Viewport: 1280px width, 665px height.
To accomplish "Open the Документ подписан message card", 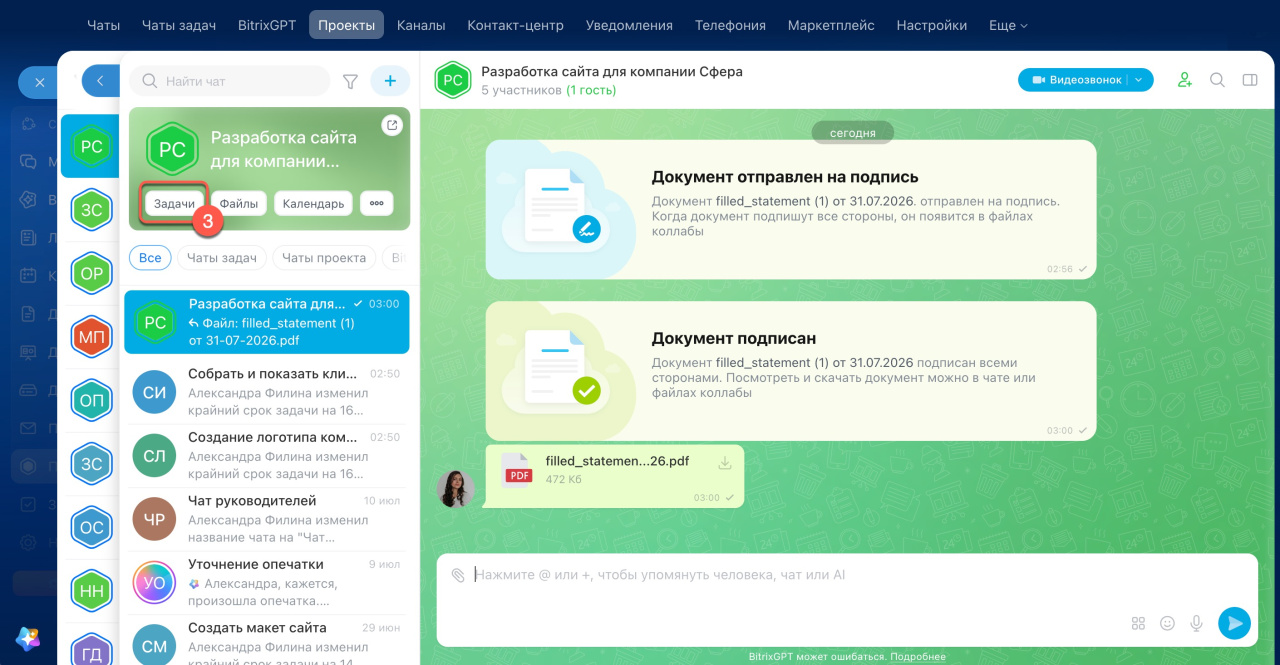I will tap(791, 371).
